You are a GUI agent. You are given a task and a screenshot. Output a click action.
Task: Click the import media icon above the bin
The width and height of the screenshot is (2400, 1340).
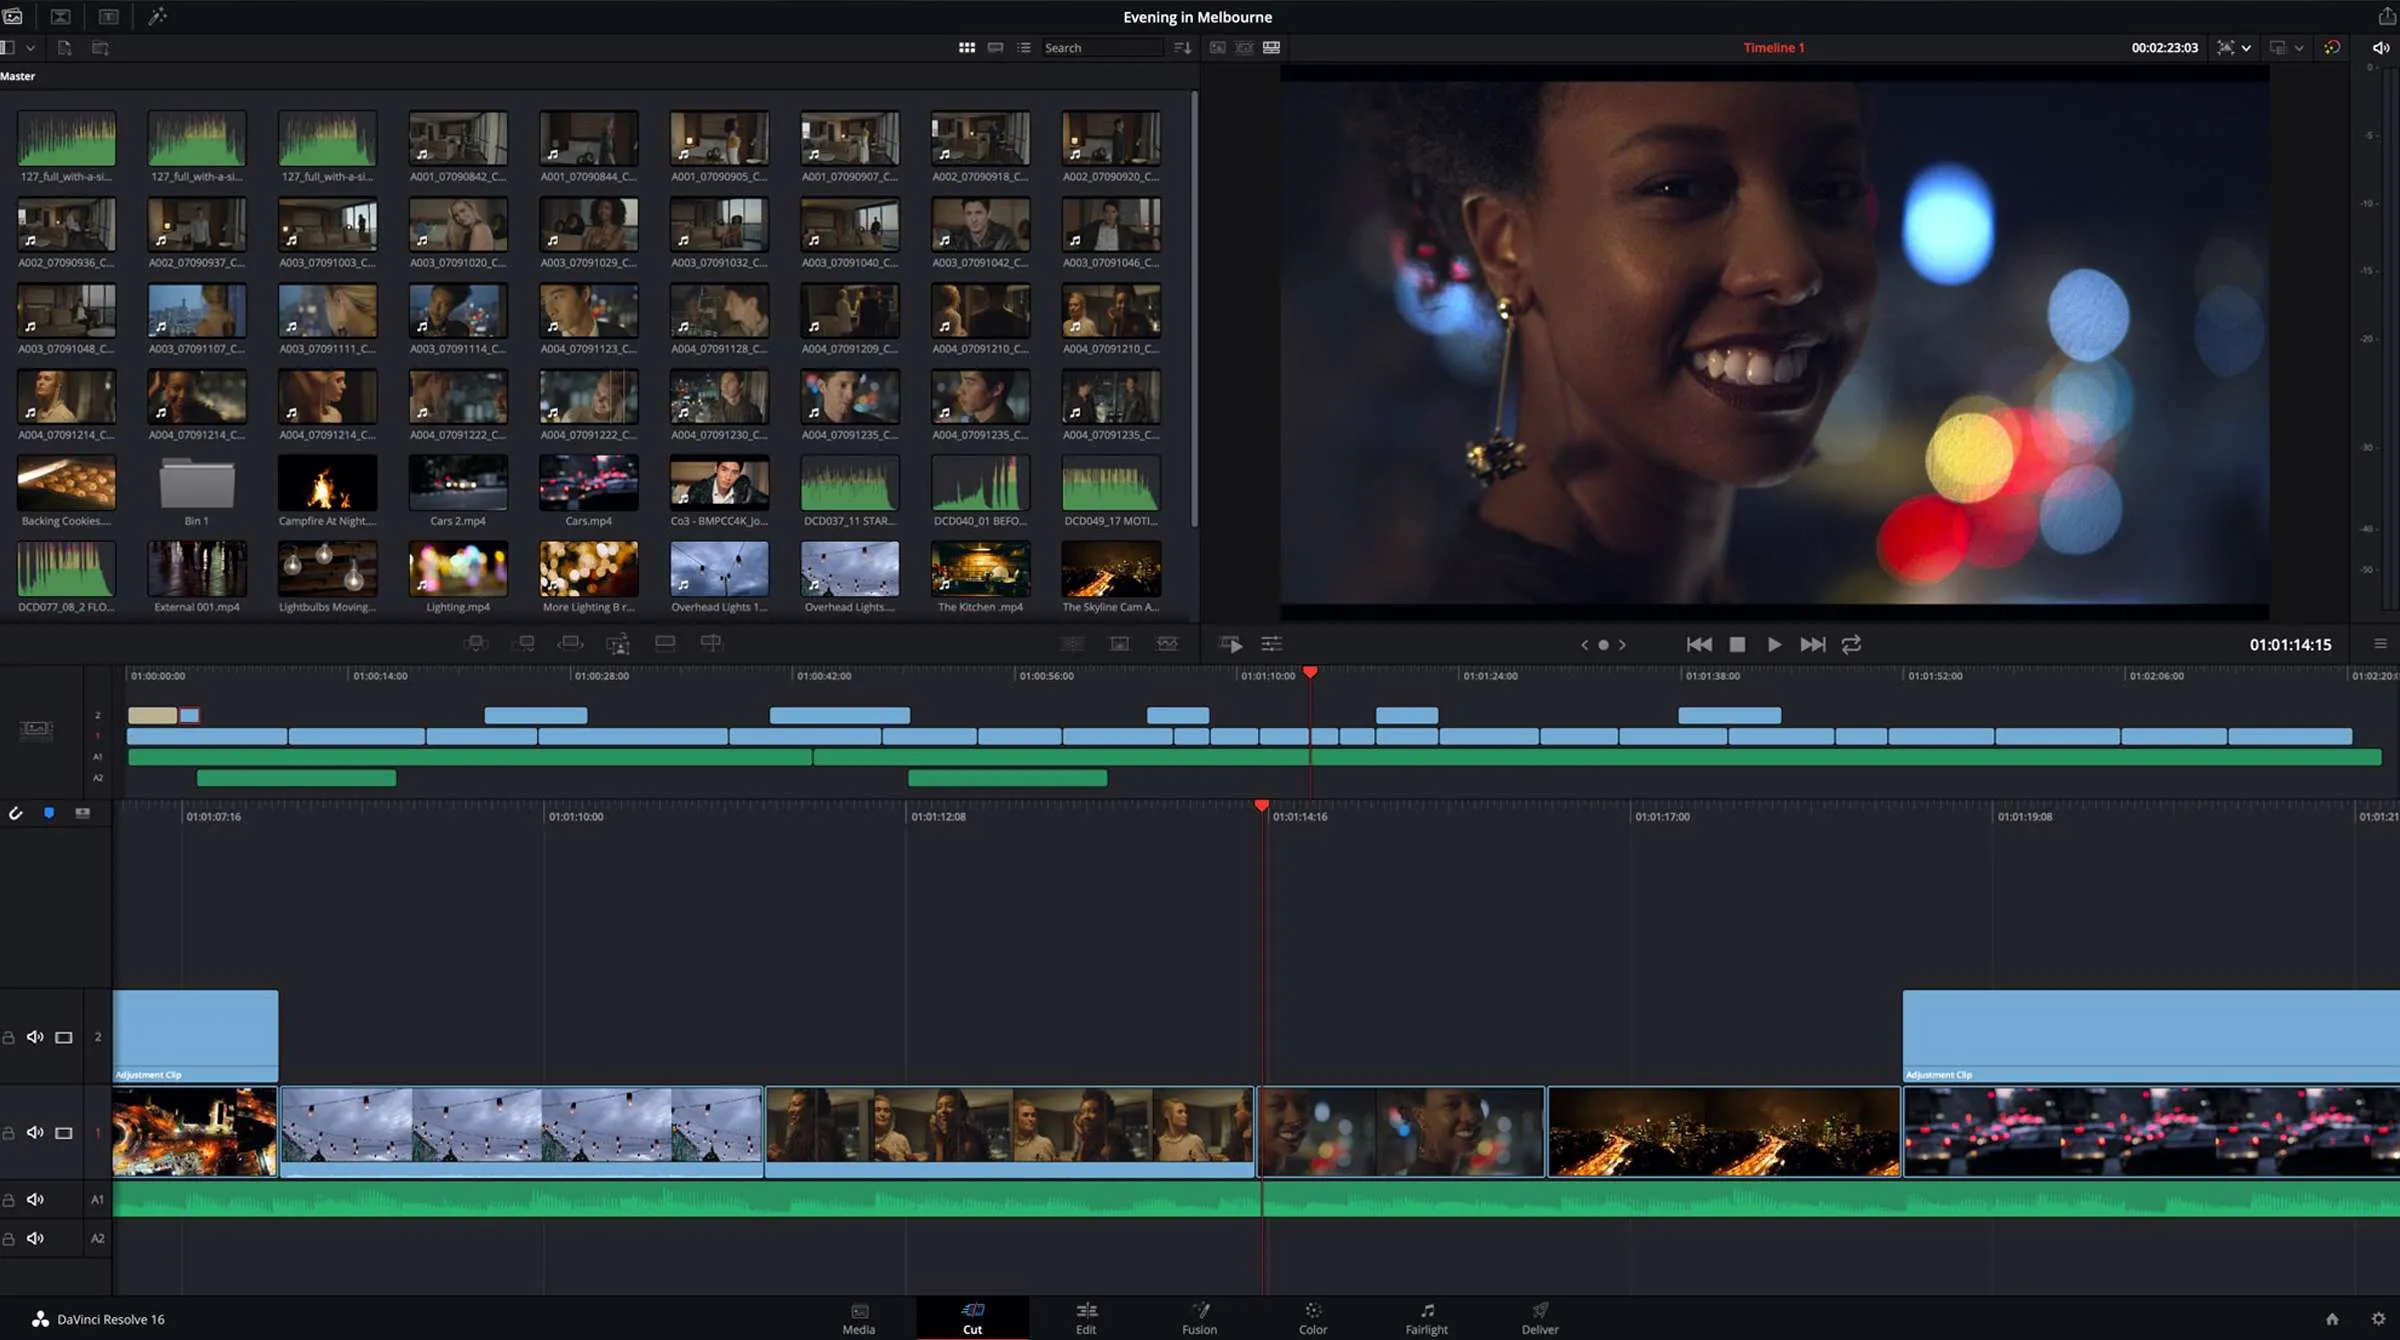(62, 47)
